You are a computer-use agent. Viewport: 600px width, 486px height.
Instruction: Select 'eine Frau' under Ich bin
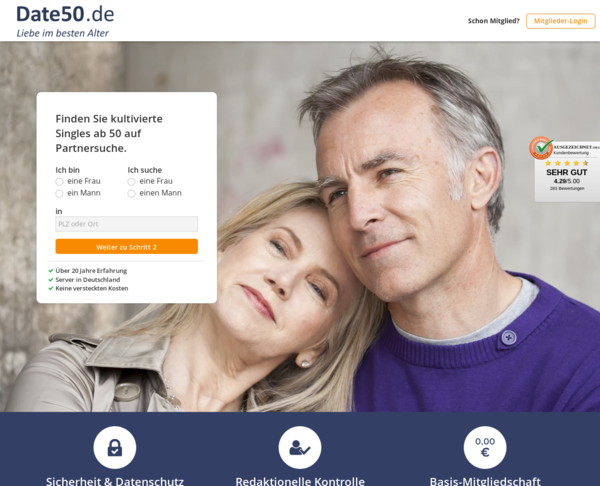59,181
